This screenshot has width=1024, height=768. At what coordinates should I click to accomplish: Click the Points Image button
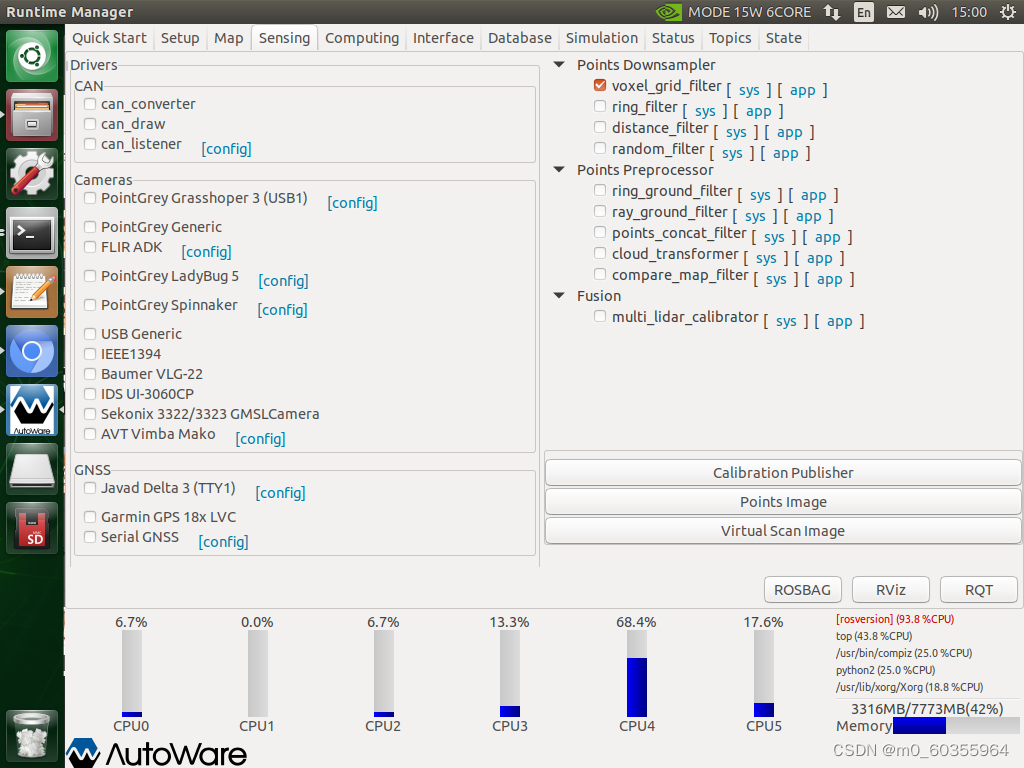[x=782, y=502]
